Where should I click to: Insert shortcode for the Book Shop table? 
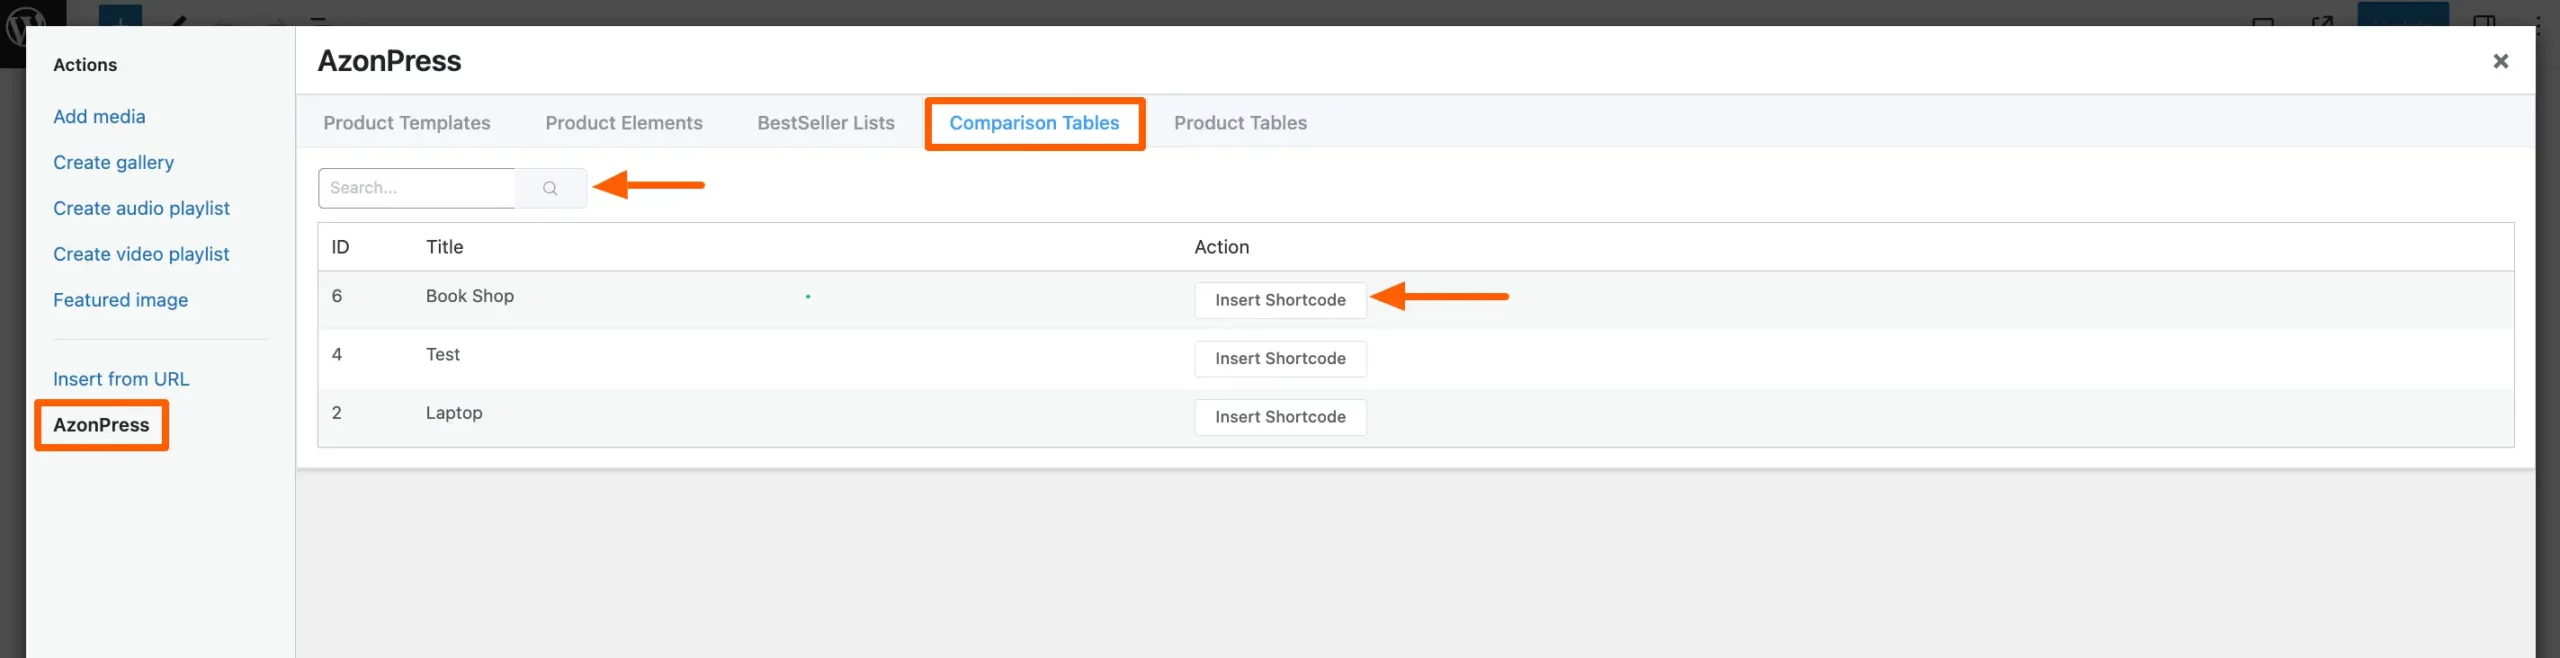pyautogui.click(x=1279, y=300)
